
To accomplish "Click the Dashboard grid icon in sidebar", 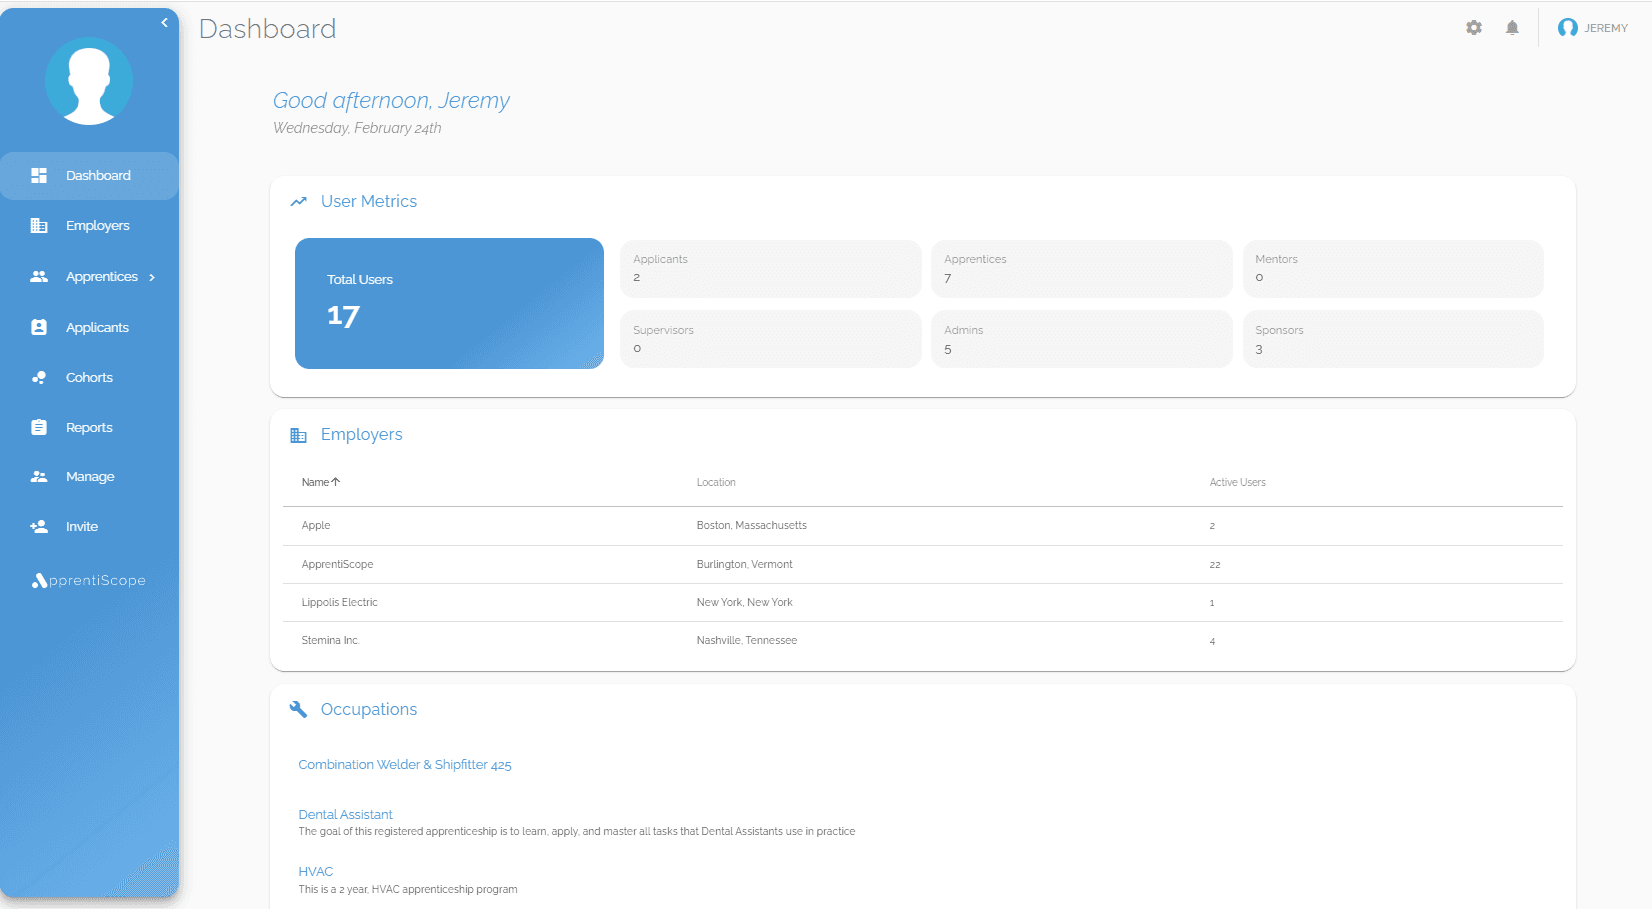I will coord(39,176).
